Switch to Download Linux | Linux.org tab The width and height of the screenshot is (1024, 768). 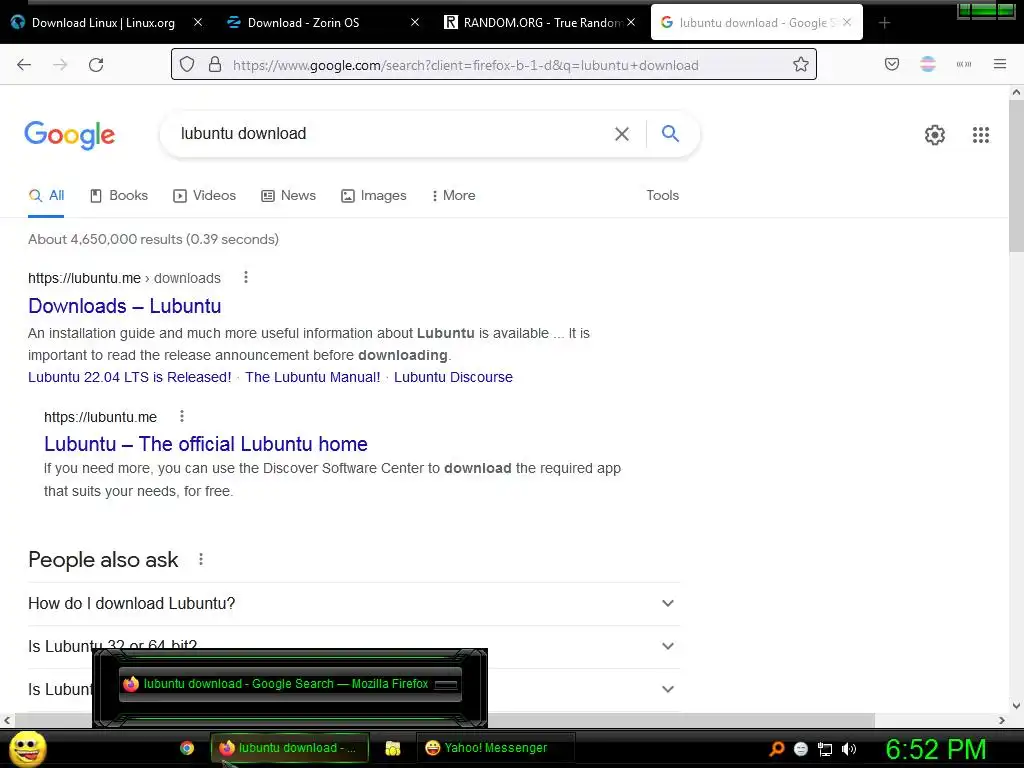pos(103,23)
